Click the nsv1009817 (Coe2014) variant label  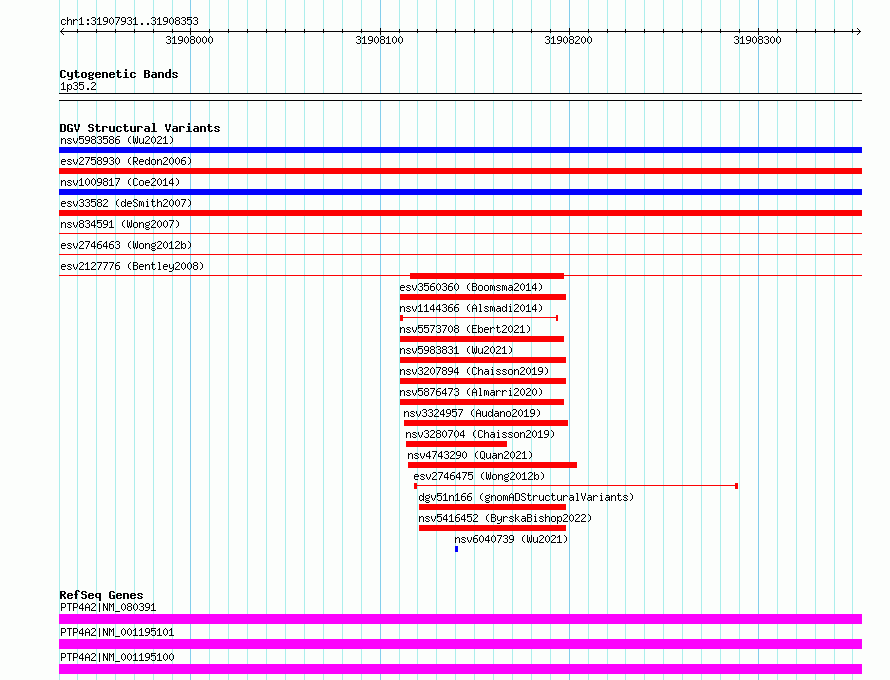click(120, 182)
